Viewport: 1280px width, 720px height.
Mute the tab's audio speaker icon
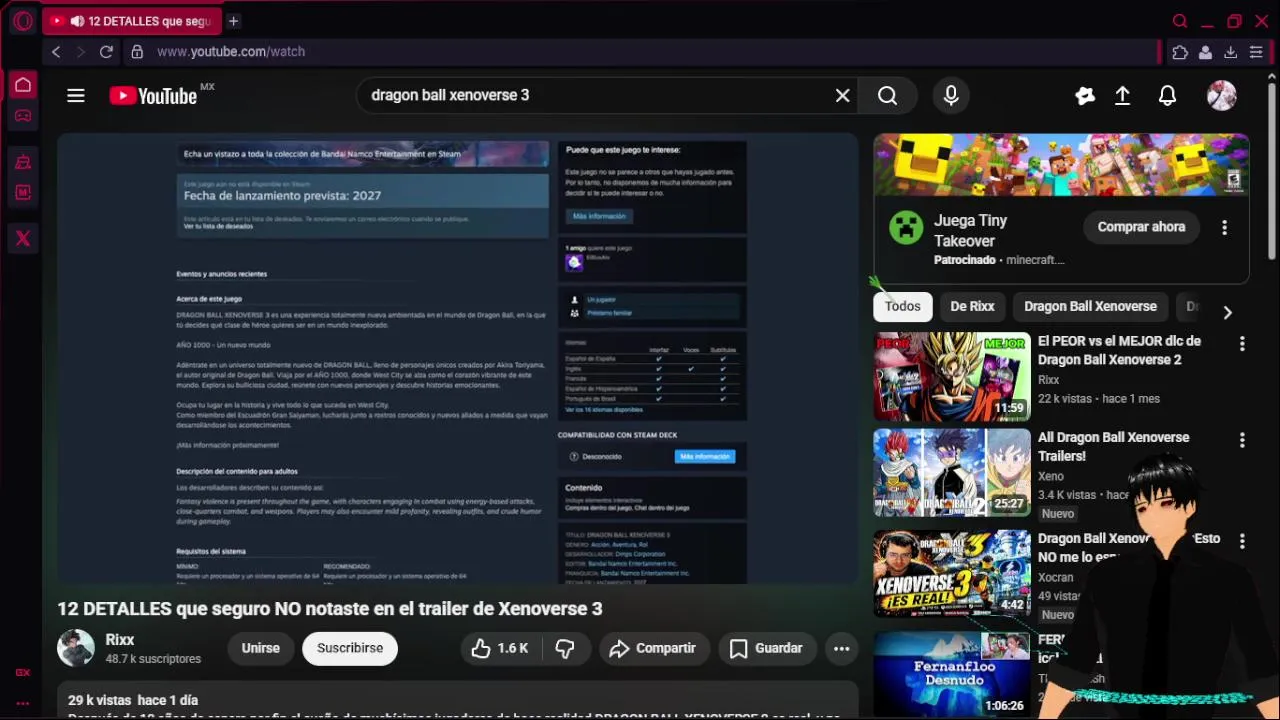(77, 21)
